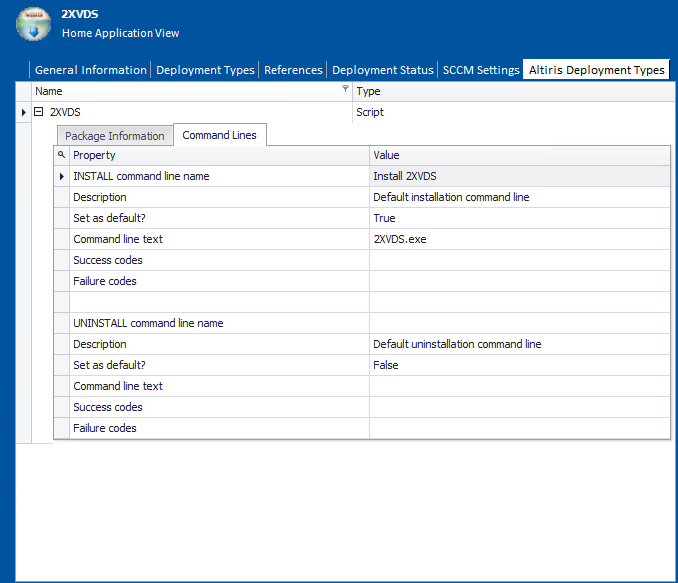Click the empty UNINSTALL command line name value
The height and width of the screenshot is (583, 678).
point(519,323)
